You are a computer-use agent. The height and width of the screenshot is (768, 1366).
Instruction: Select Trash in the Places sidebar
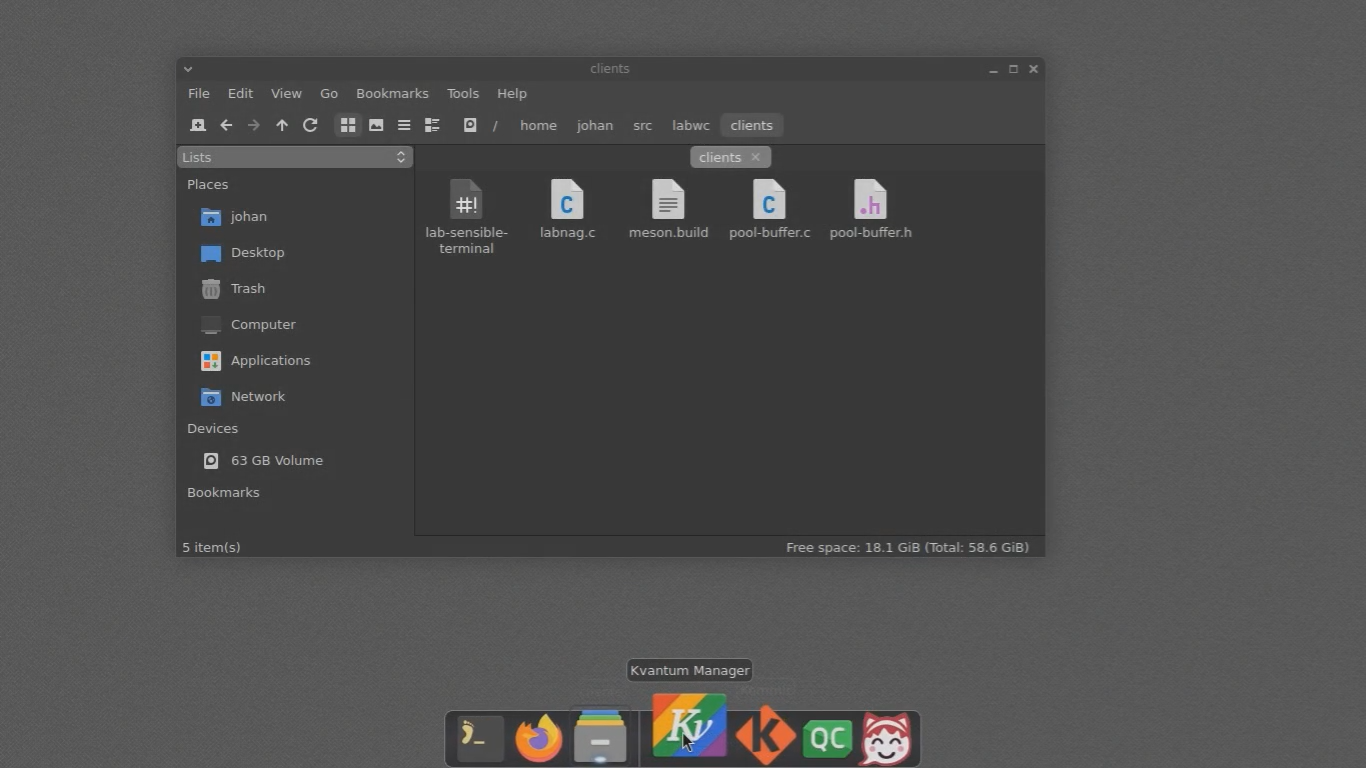coord(247,288)
